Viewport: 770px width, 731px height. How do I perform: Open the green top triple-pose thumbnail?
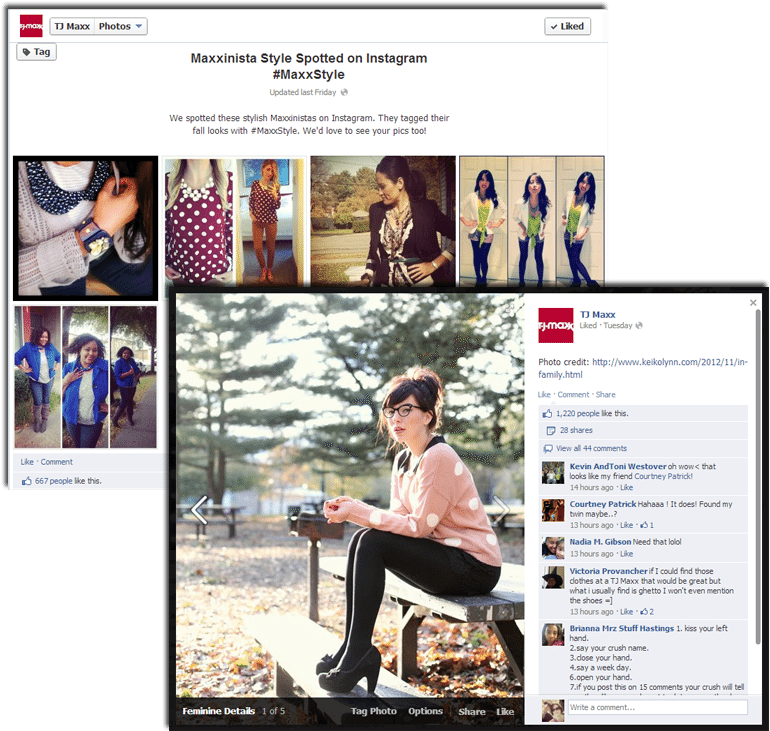pos(532,221)
